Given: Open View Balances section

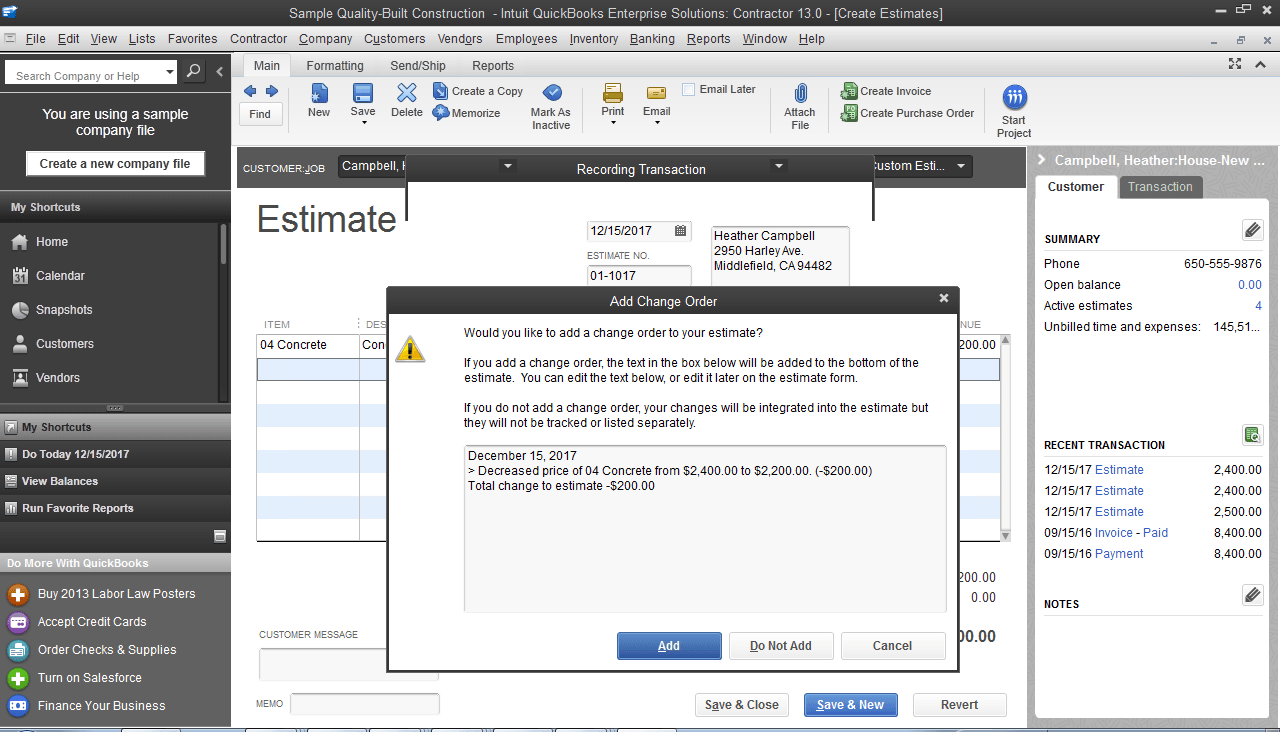Looking at the screenshot, I should 115,481.
